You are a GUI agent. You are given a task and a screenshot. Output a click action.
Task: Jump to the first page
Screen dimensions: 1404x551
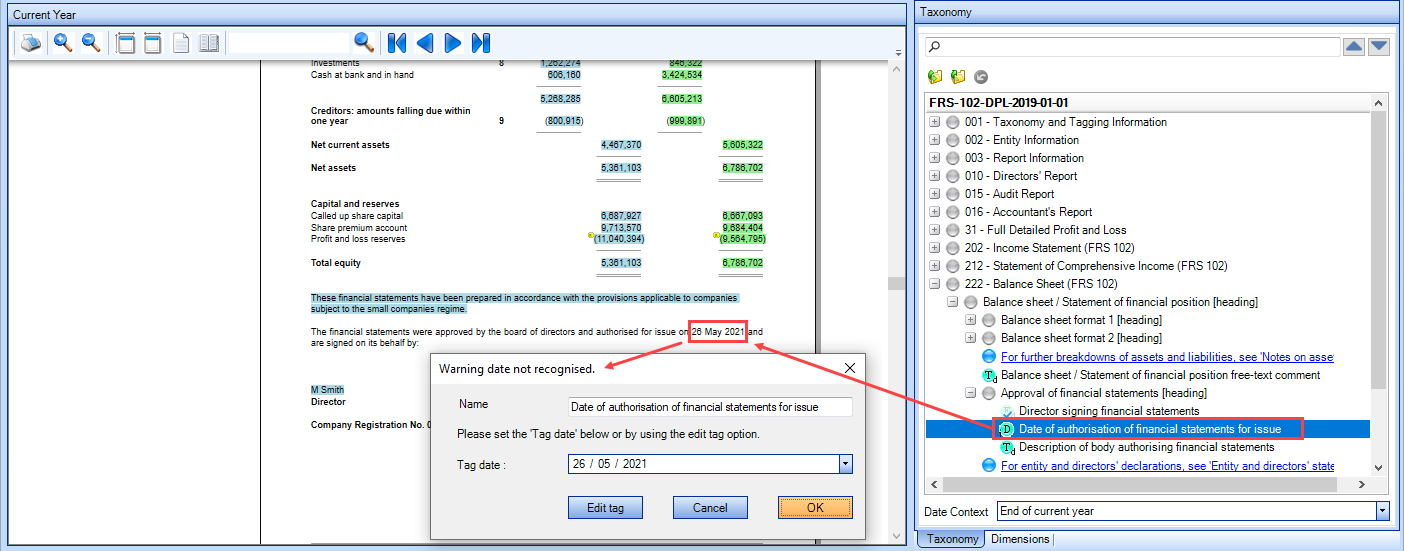pyautogui.click(x=397, y=43)
